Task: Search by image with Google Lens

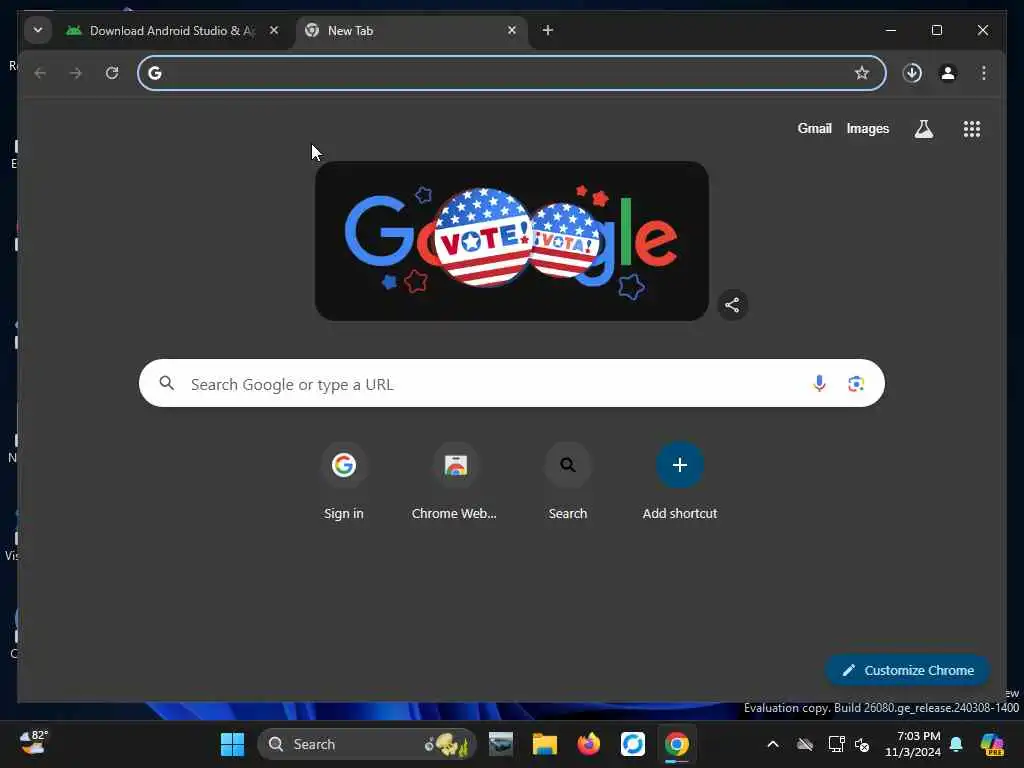Action: (856, 383)
